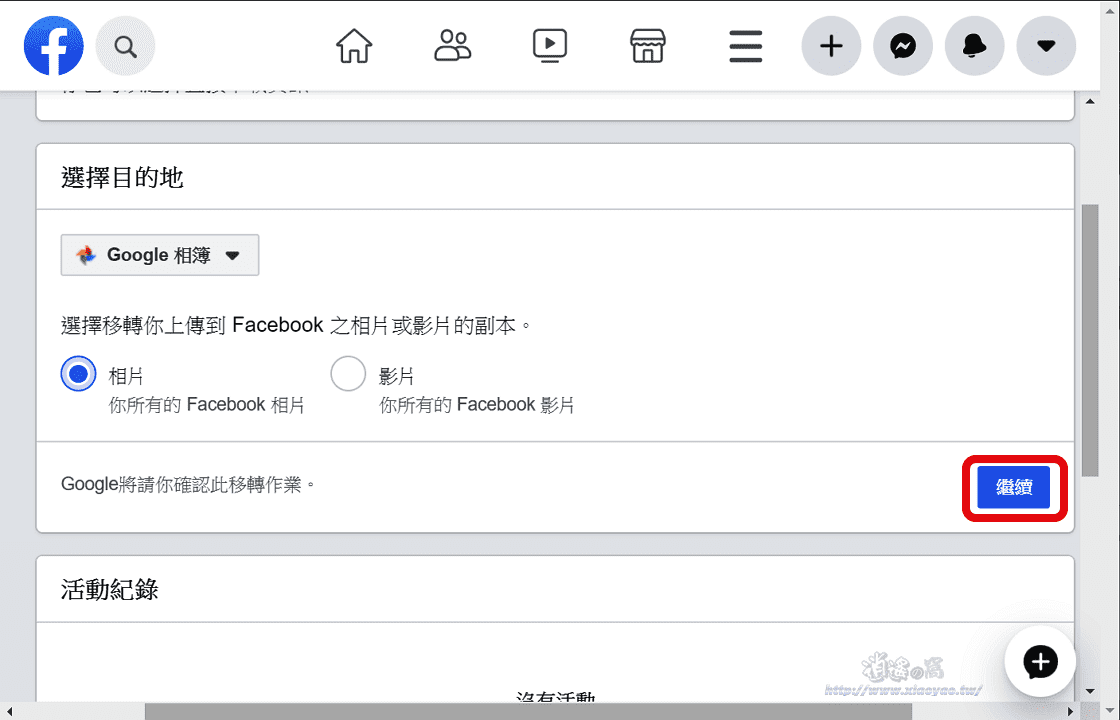Click the Create plus button in top bar
Image resolution: width=1120 pixels, height=720 pixels.
tap(831, 46)
